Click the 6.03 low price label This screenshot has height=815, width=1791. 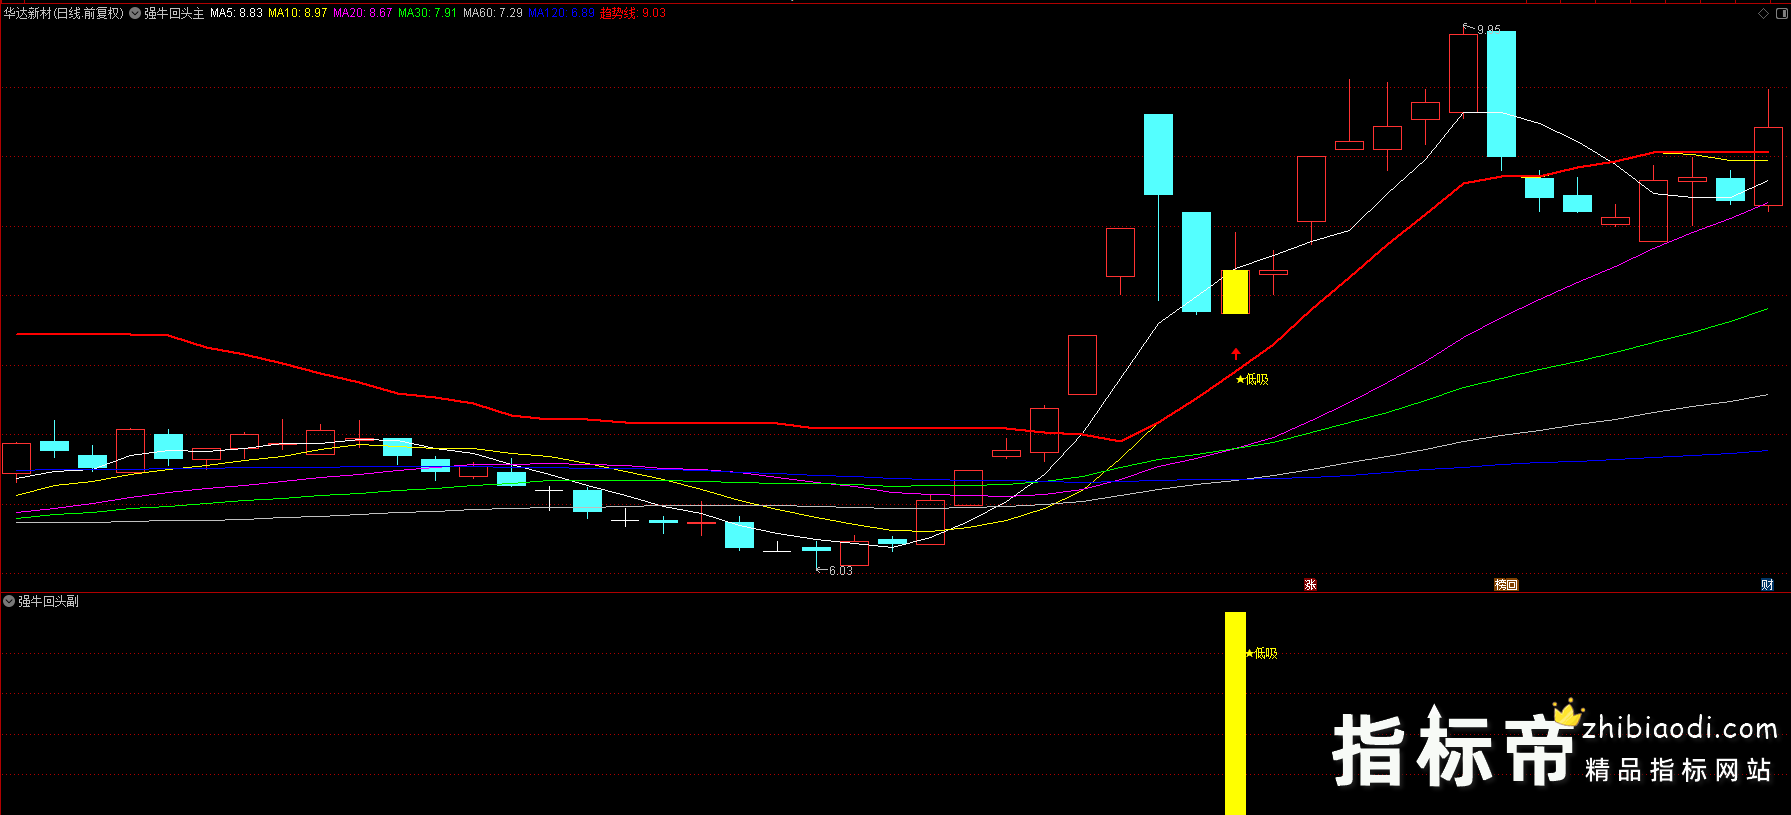[x=841, y=571]
